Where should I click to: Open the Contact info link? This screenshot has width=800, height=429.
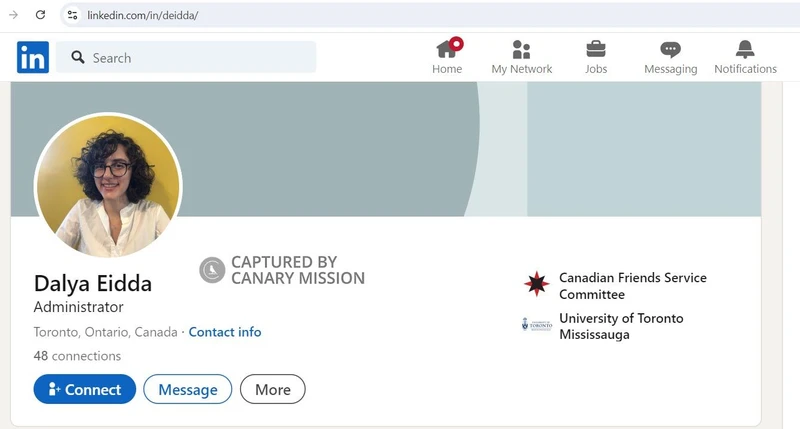[x=225, y=332]
